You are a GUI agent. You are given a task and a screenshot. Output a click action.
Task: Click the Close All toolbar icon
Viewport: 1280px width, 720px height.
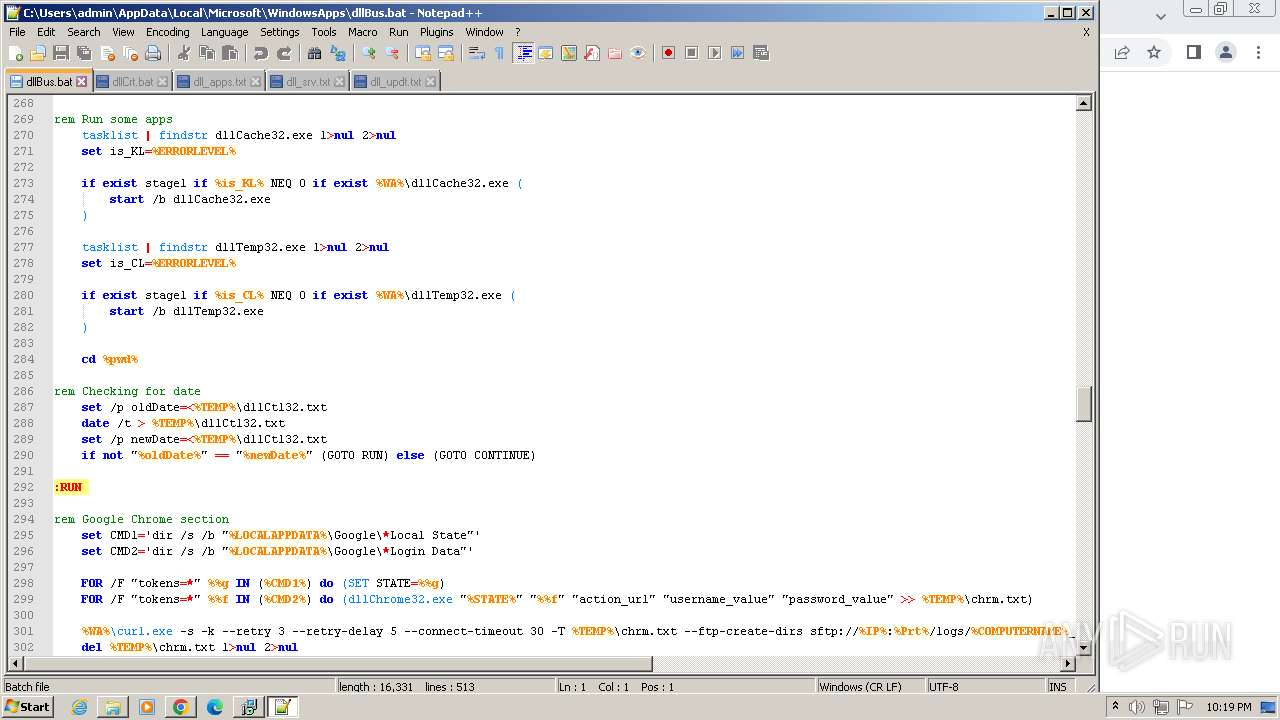[130, 53]
